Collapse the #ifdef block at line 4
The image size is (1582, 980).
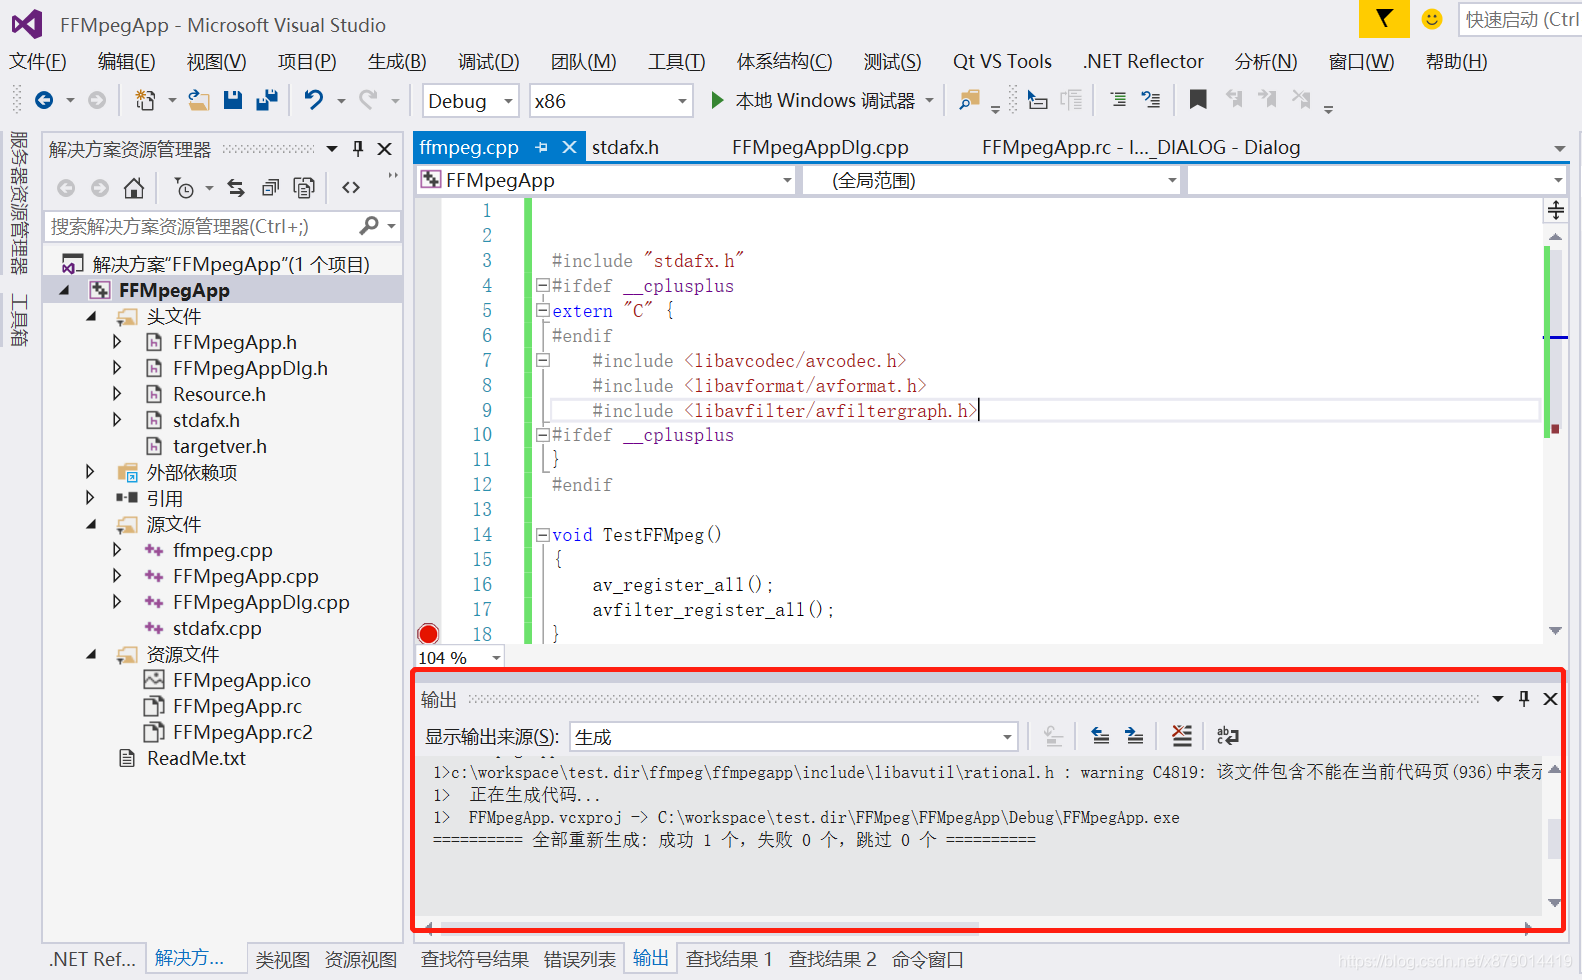[x=542, y=285]
